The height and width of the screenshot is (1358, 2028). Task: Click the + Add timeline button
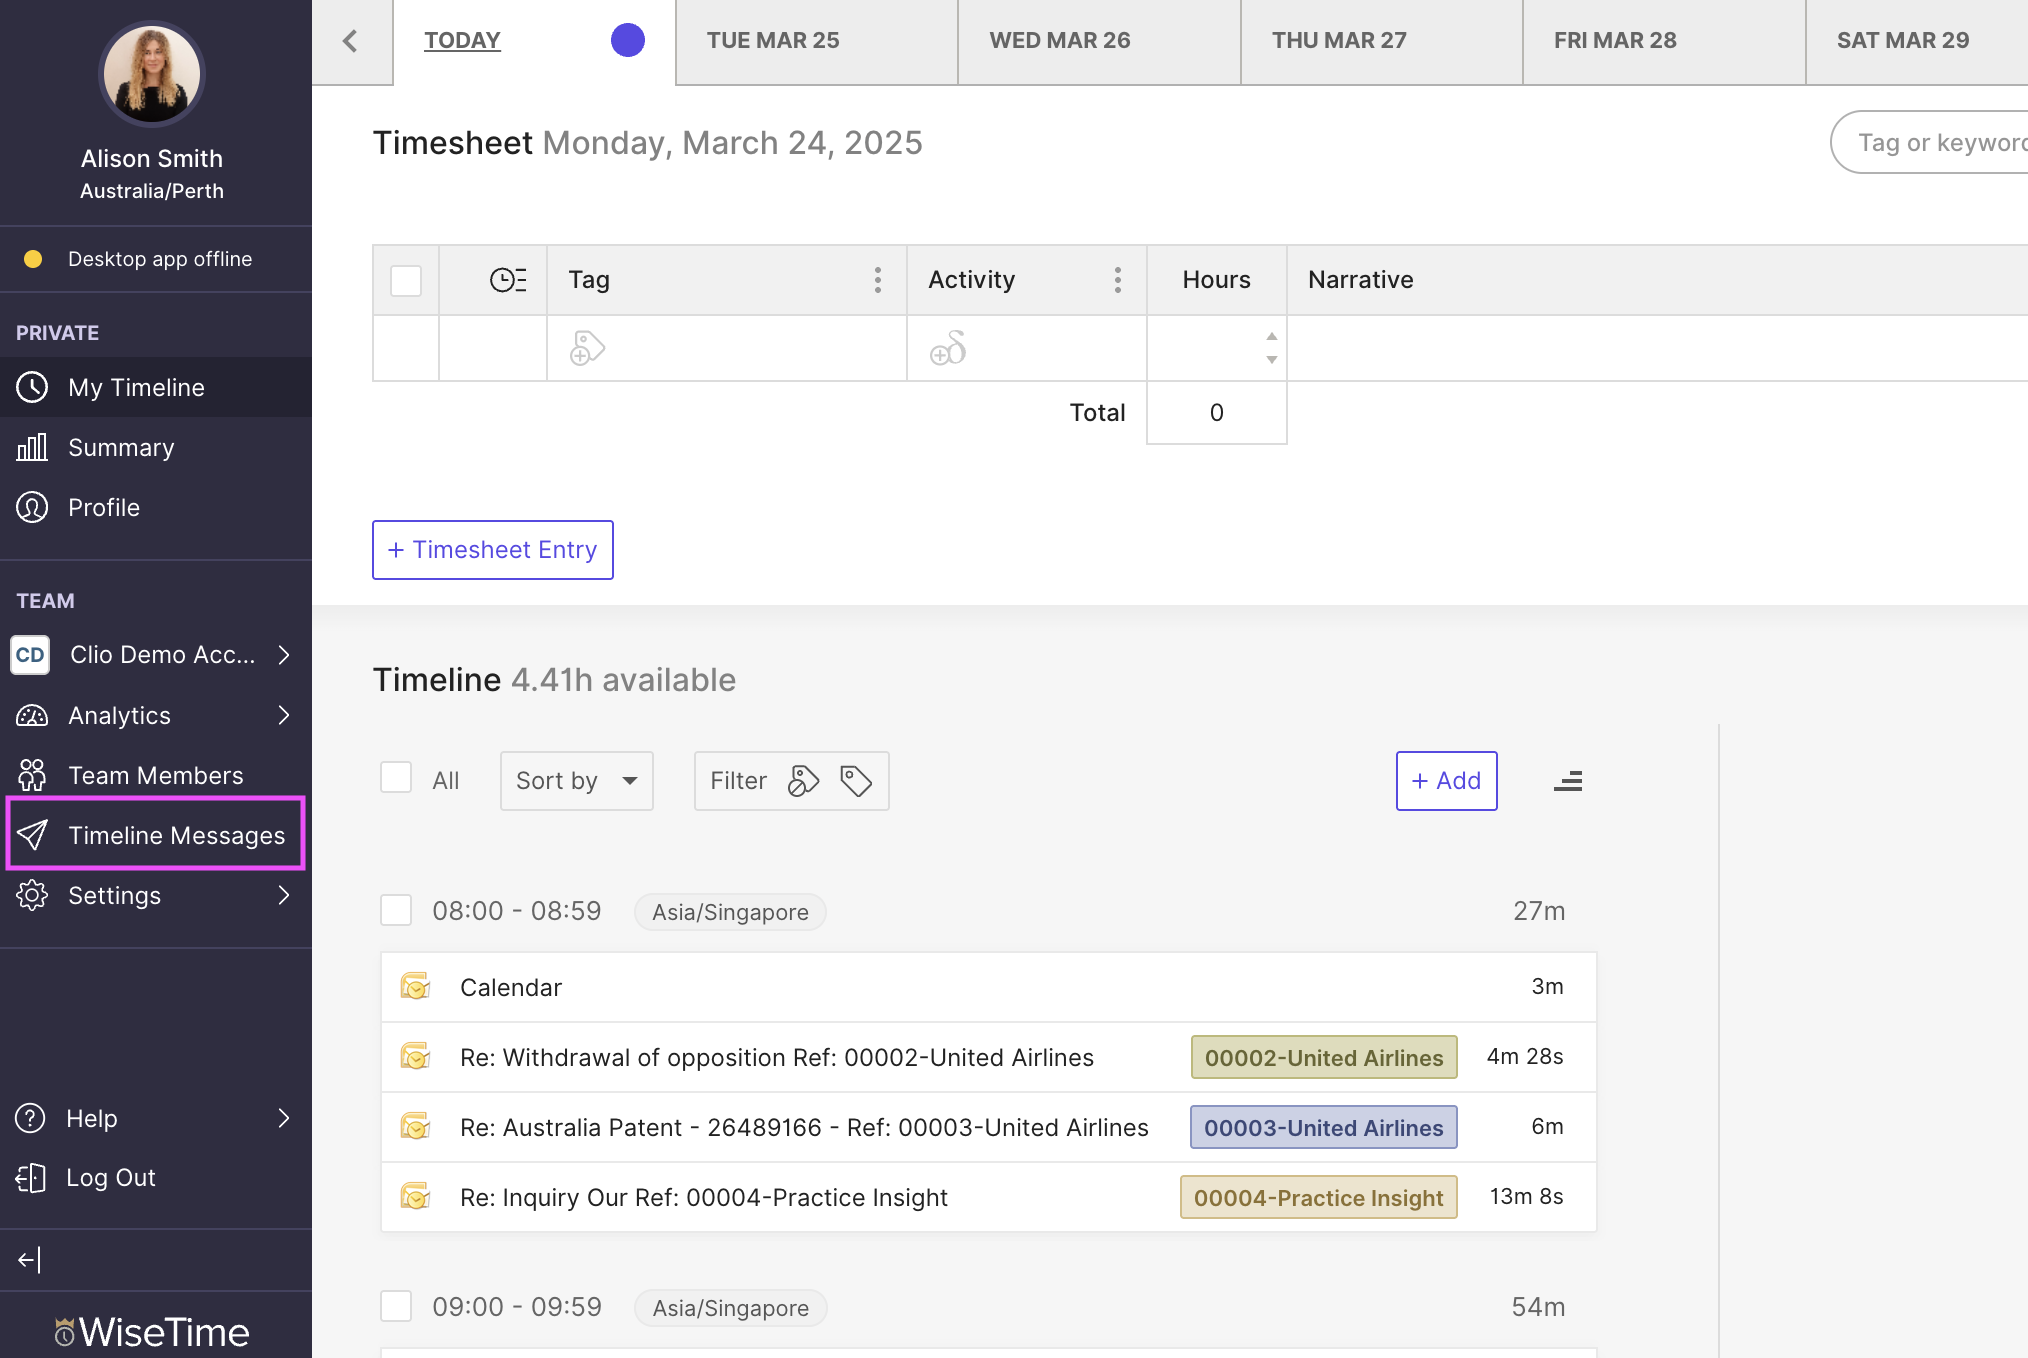(x=1447, y=781)
